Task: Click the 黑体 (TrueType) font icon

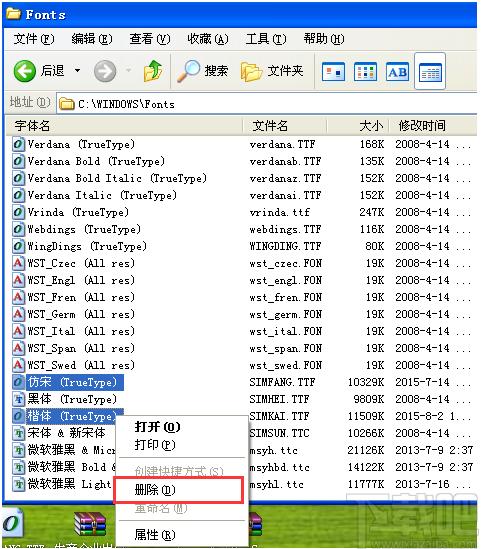Action: (x=18, y=399)
